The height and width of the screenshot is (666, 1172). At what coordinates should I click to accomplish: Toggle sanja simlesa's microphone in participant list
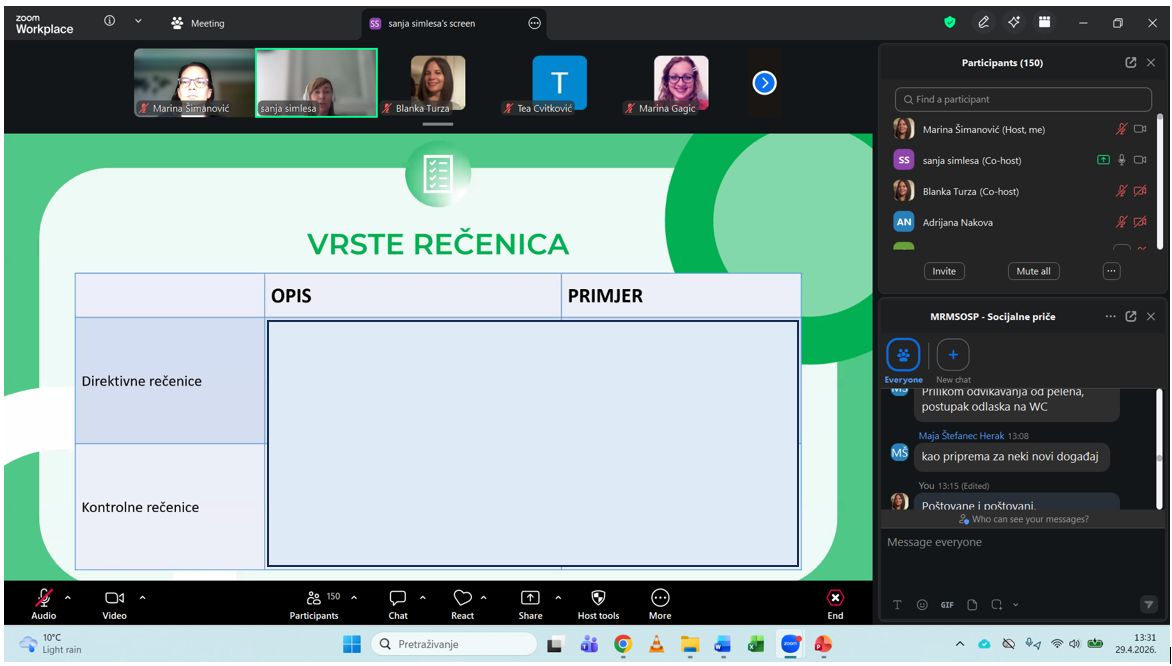click(x=1122, y=160)
